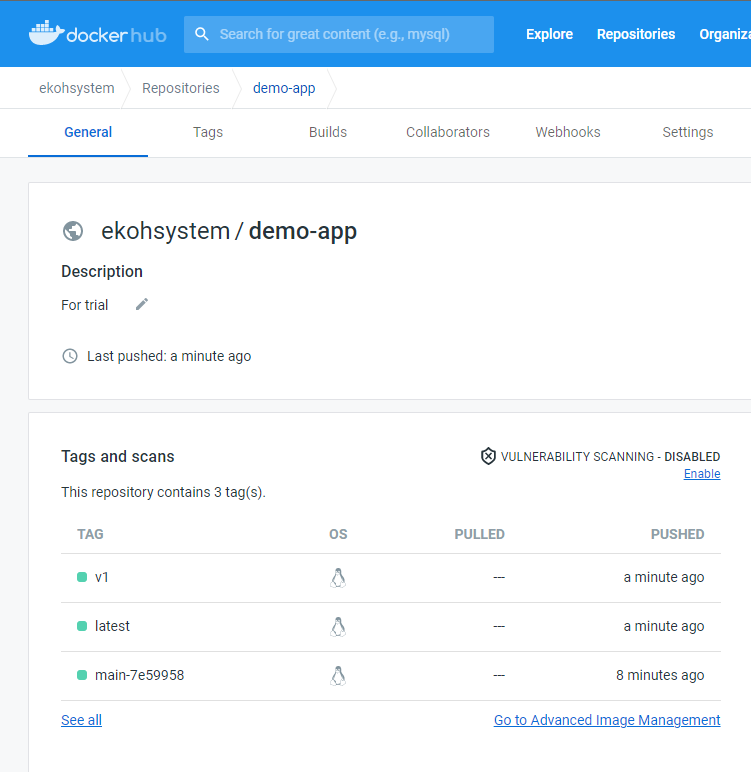Switch to the General tab

(88, 132)
